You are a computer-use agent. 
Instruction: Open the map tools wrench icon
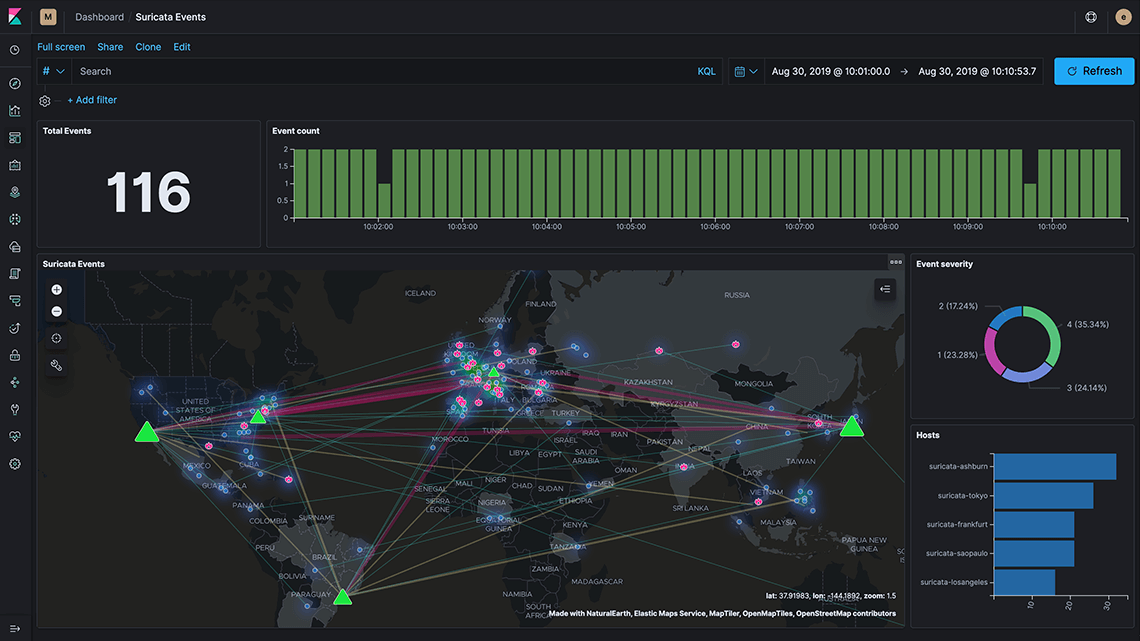[x=57, y=365]
